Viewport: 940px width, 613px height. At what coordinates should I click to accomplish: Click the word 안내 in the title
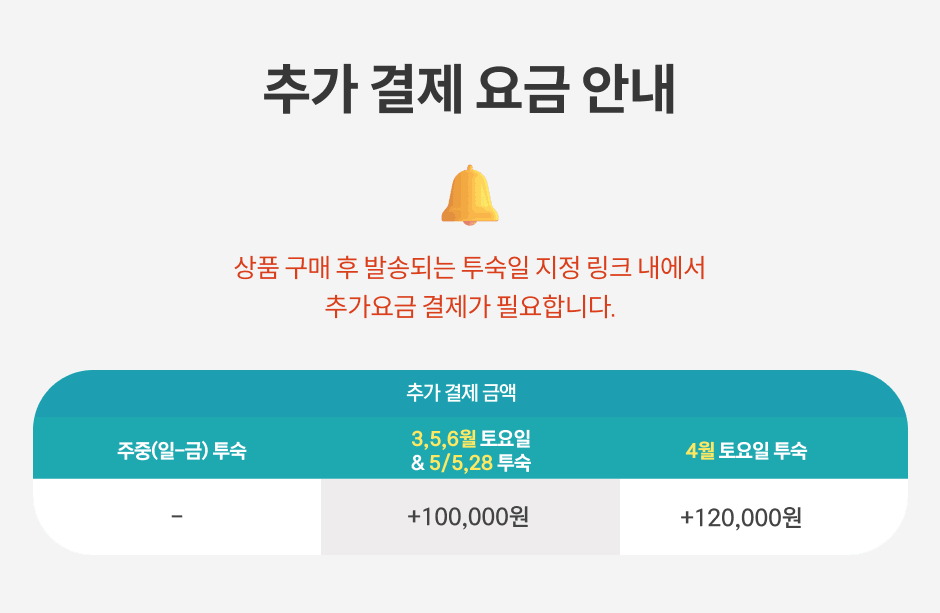(x=629, y=89)
